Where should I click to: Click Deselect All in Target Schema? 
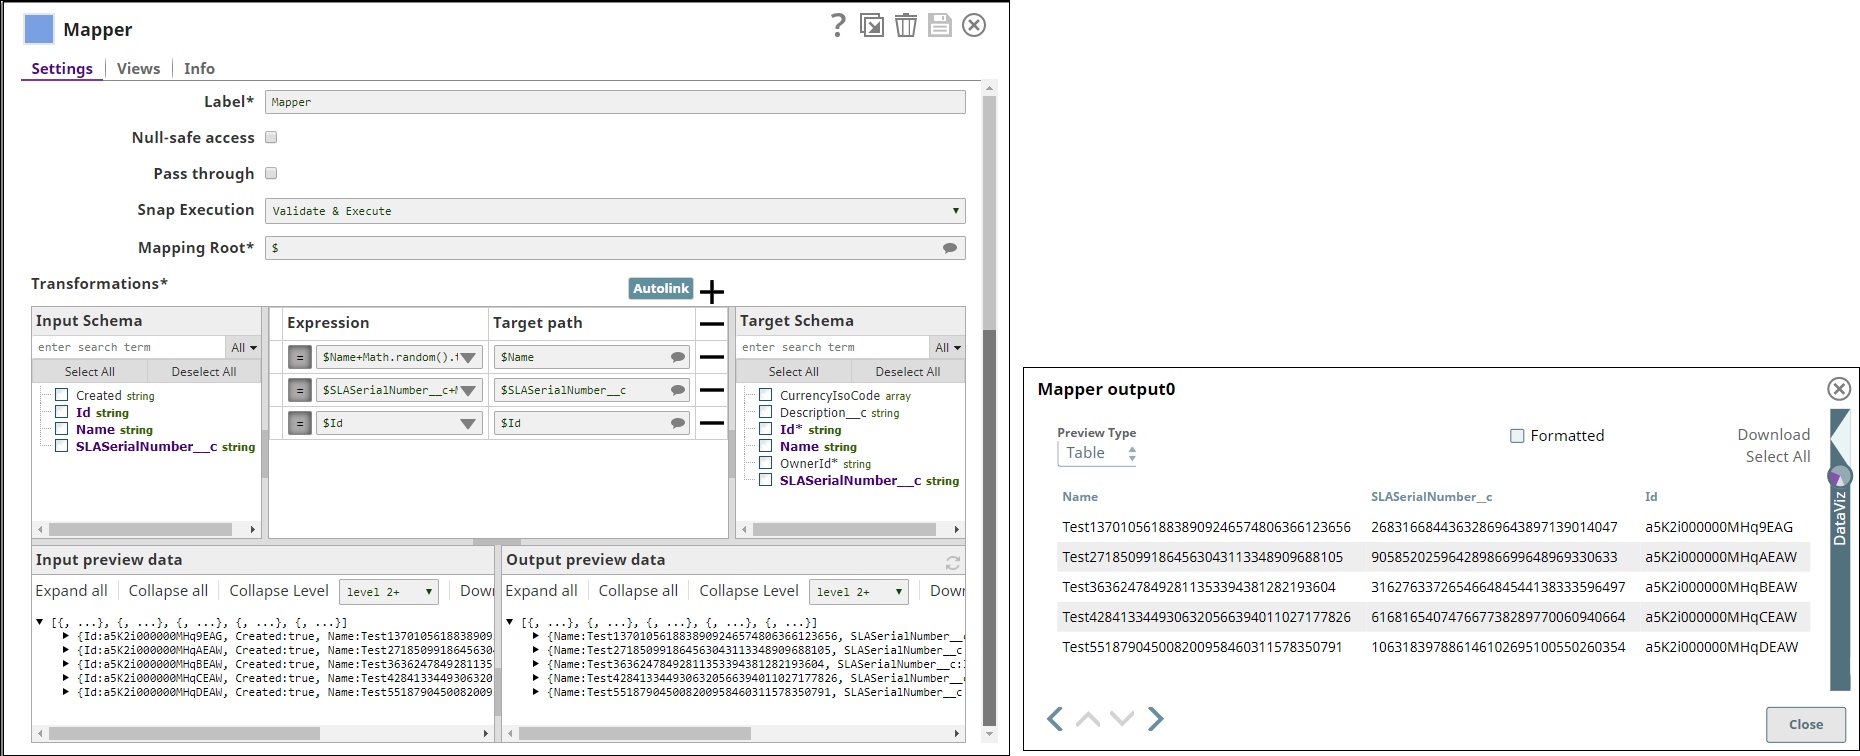tap(908, 371)
